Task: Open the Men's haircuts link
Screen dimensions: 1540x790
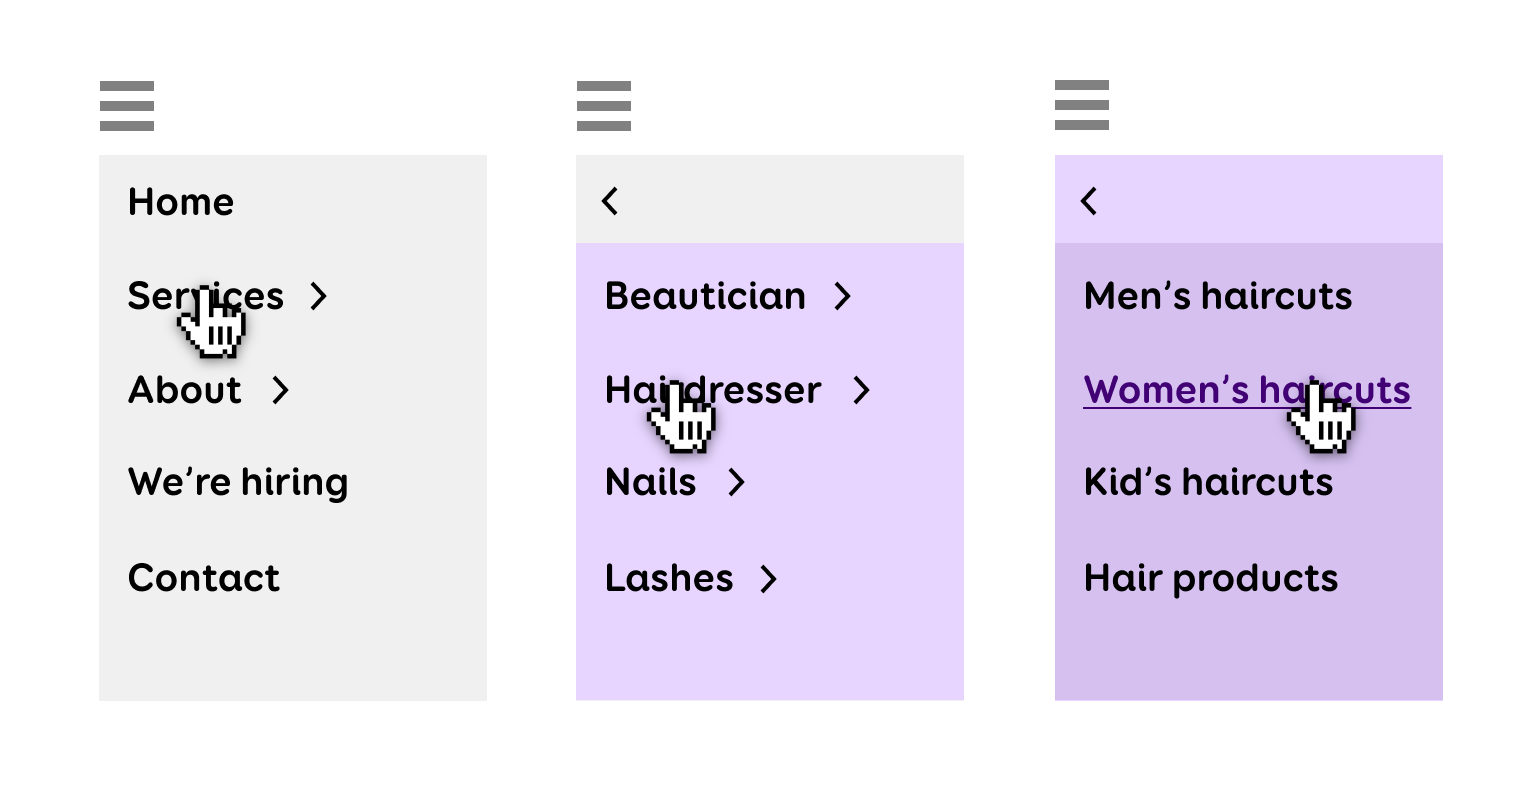Action: [x=1218, y=296]
